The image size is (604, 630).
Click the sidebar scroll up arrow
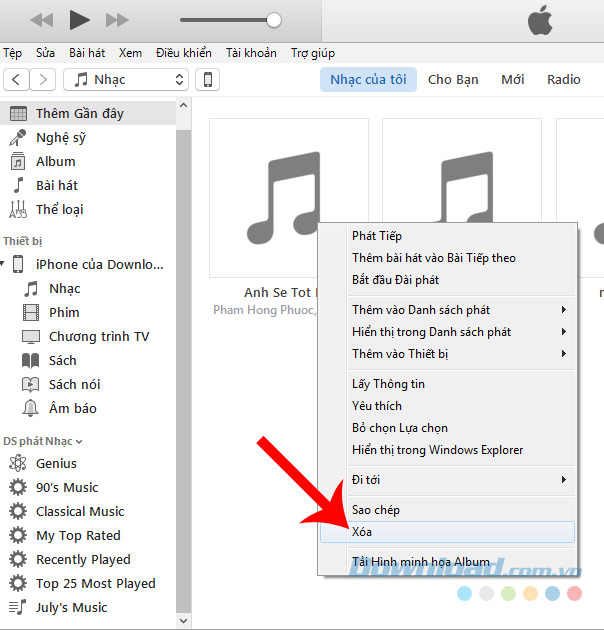point(184,106)
